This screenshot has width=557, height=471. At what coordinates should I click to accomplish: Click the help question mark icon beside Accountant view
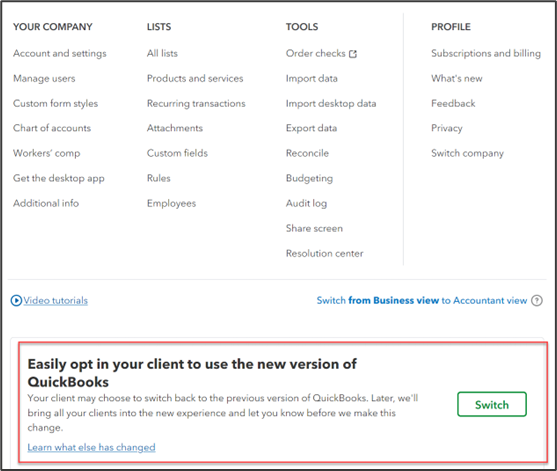pyautogui.click(x=537, y=301)
